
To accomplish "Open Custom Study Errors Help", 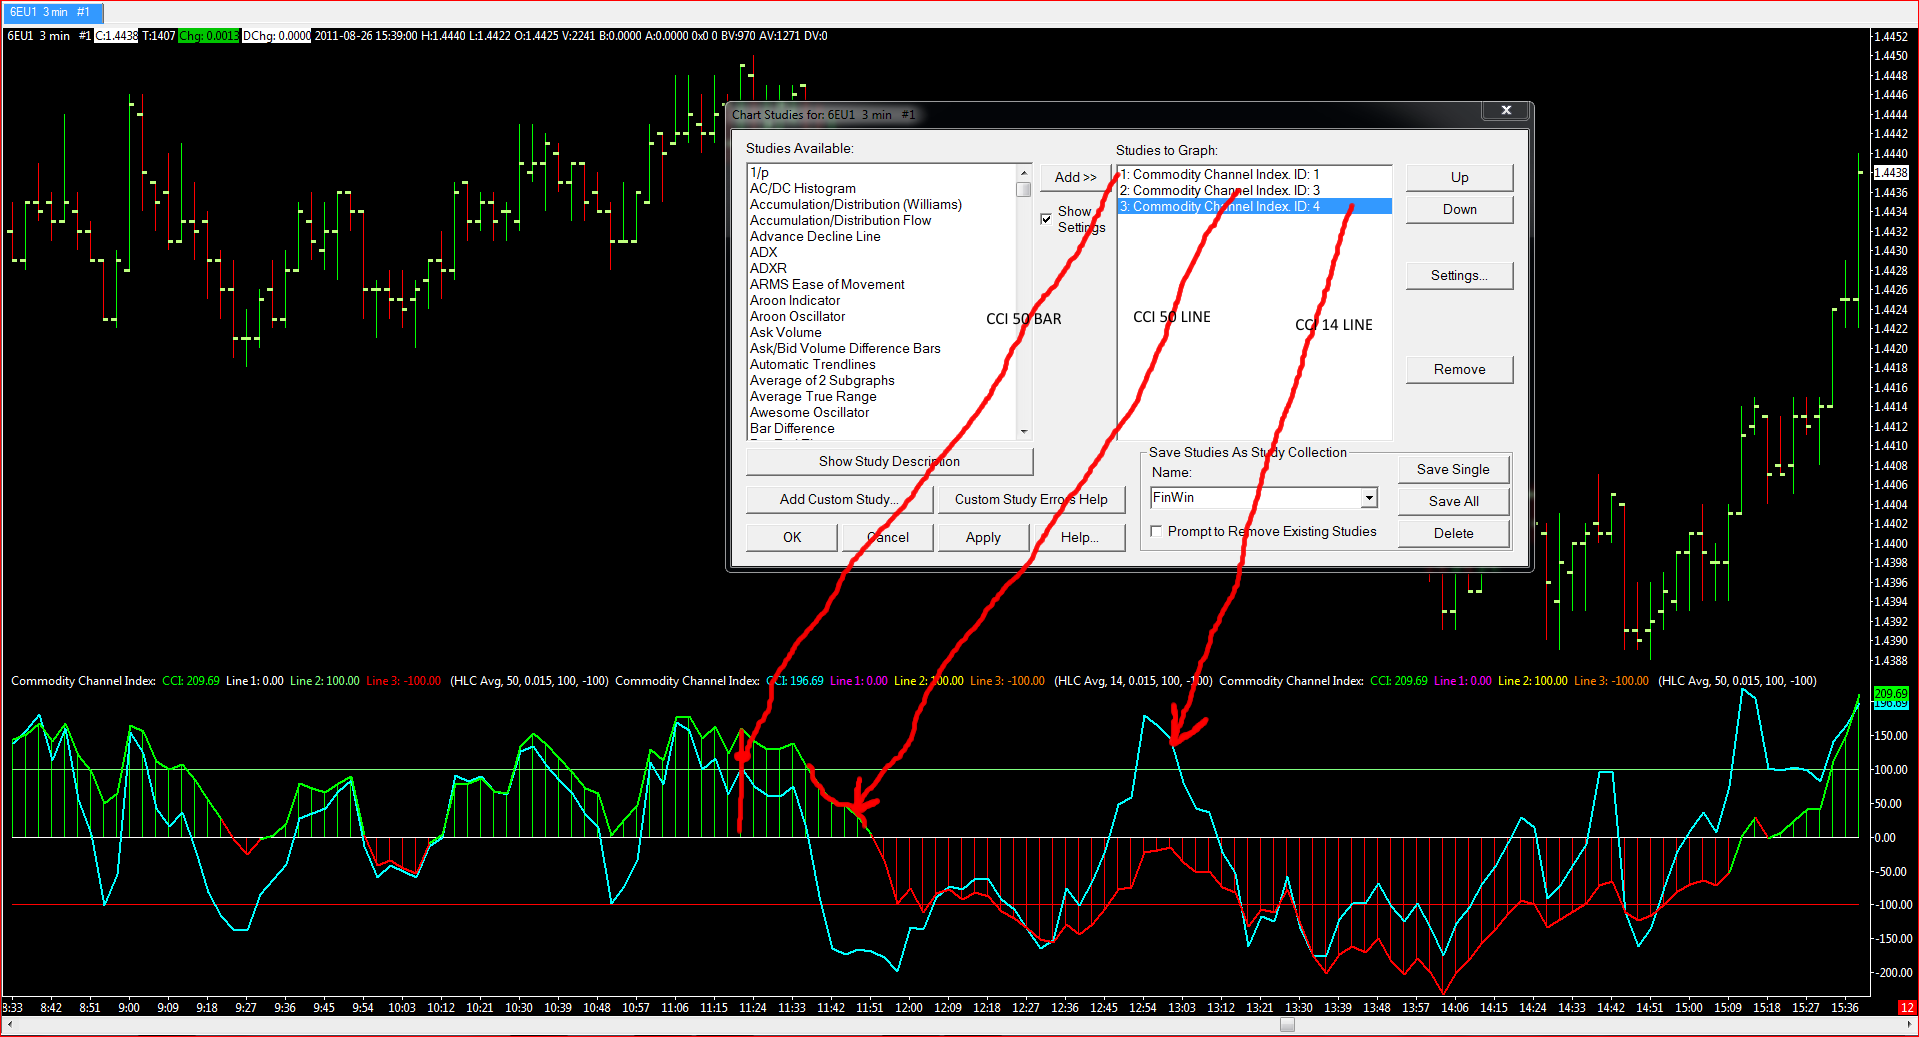I will 1031,499.
